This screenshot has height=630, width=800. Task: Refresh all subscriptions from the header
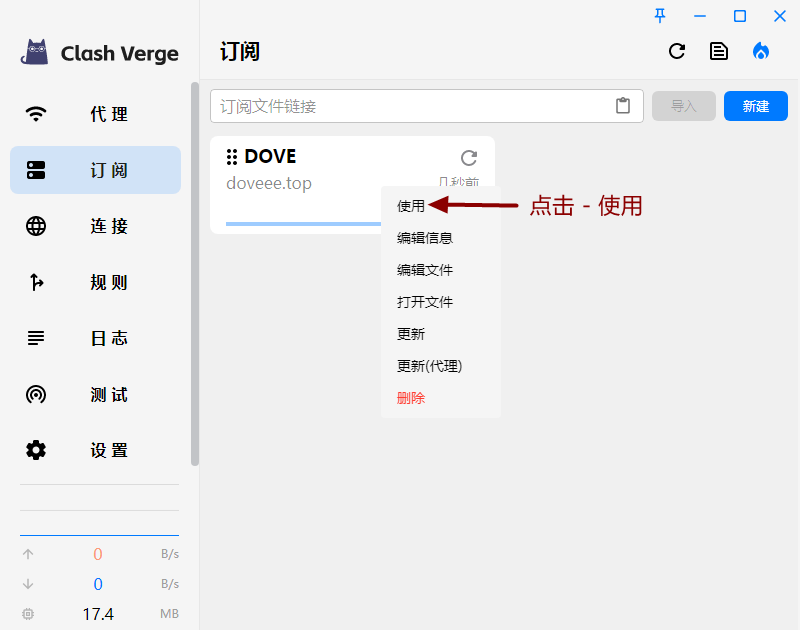pyautogui.click(x=677, y=51)
